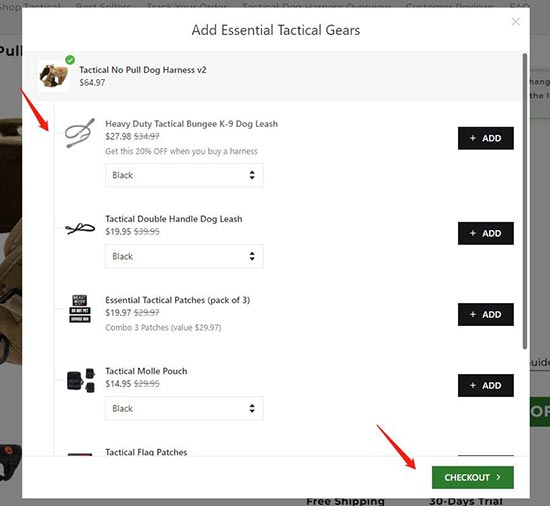Add the Tactical Double Handle Dog Leash
The width and height of the screenshot is (550, 506).
pyautogui.click(x=485, y=233)
